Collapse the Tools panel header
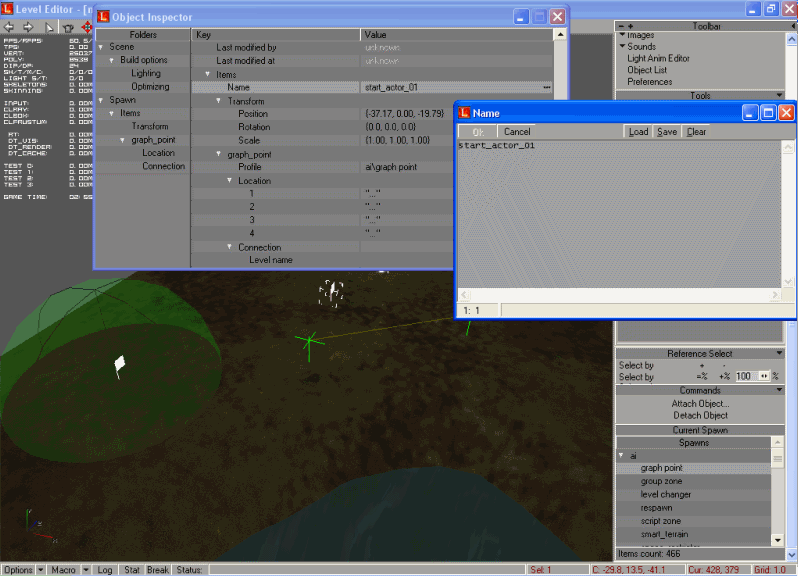This screenshot has width=798, height=576. coord(779,95)
